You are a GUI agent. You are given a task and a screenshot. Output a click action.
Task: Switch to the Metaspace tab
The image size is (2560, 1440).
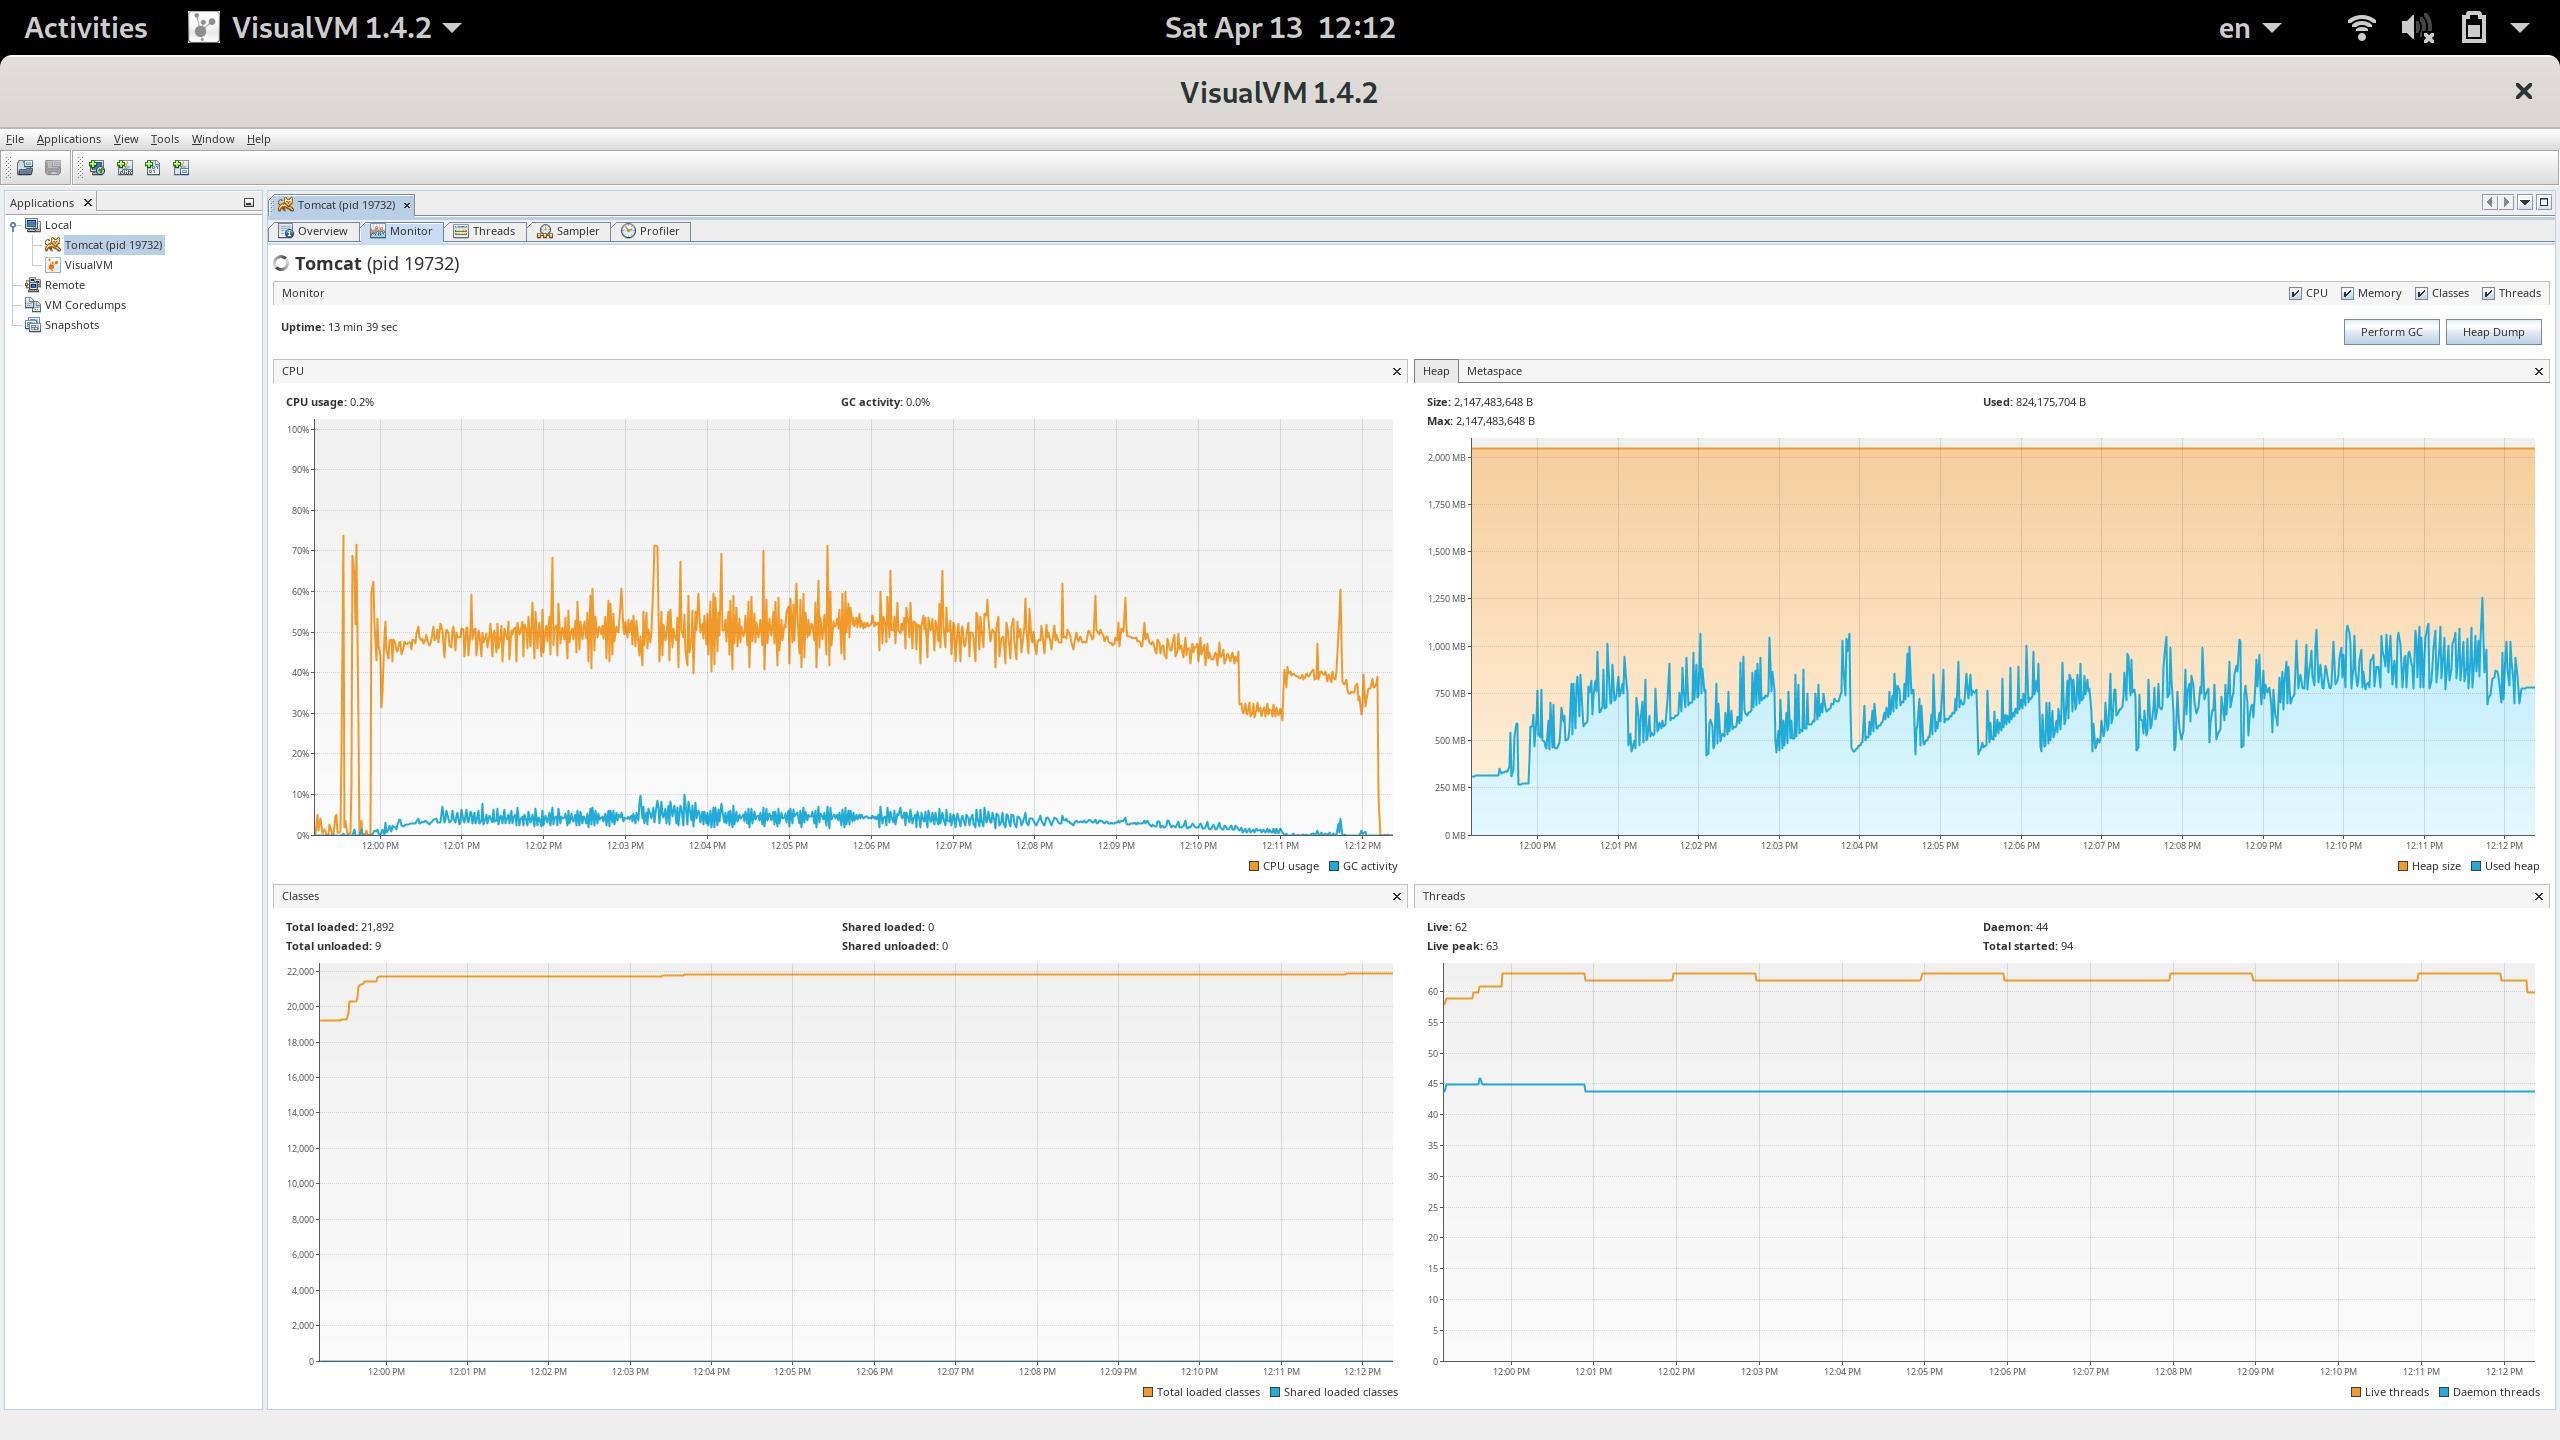[1494, 371]
